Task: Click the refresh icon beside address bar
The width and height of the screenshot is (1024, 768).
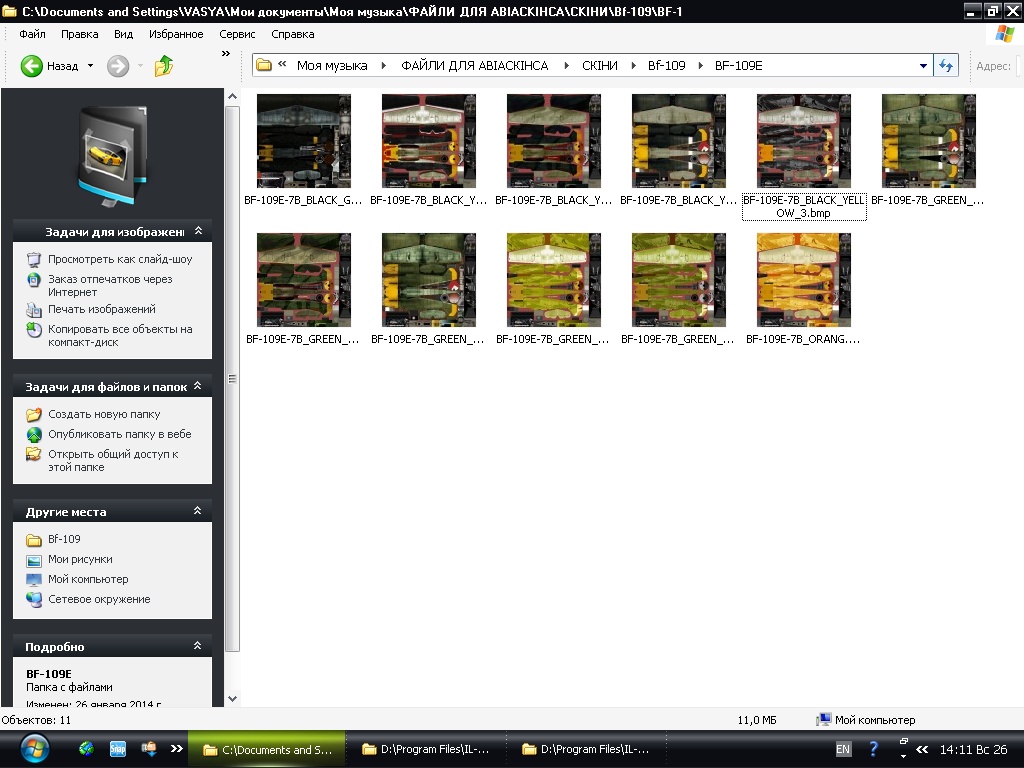Action: [x=946, y=65]
